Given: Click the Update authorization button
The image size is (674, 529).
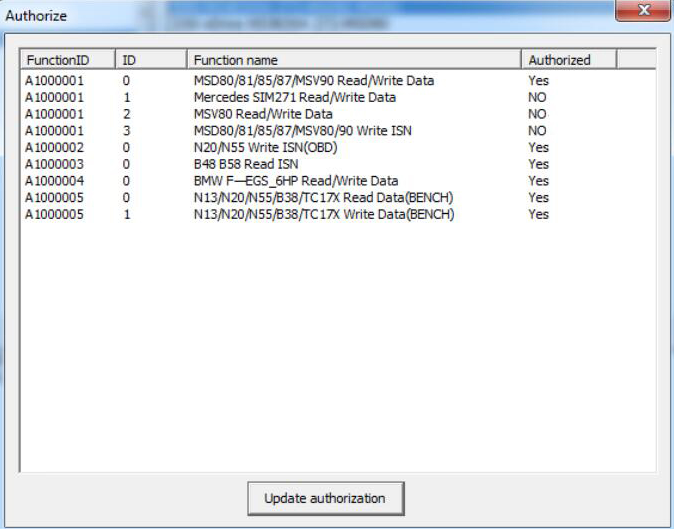Looking at the screenshot, I should [326, 498].
